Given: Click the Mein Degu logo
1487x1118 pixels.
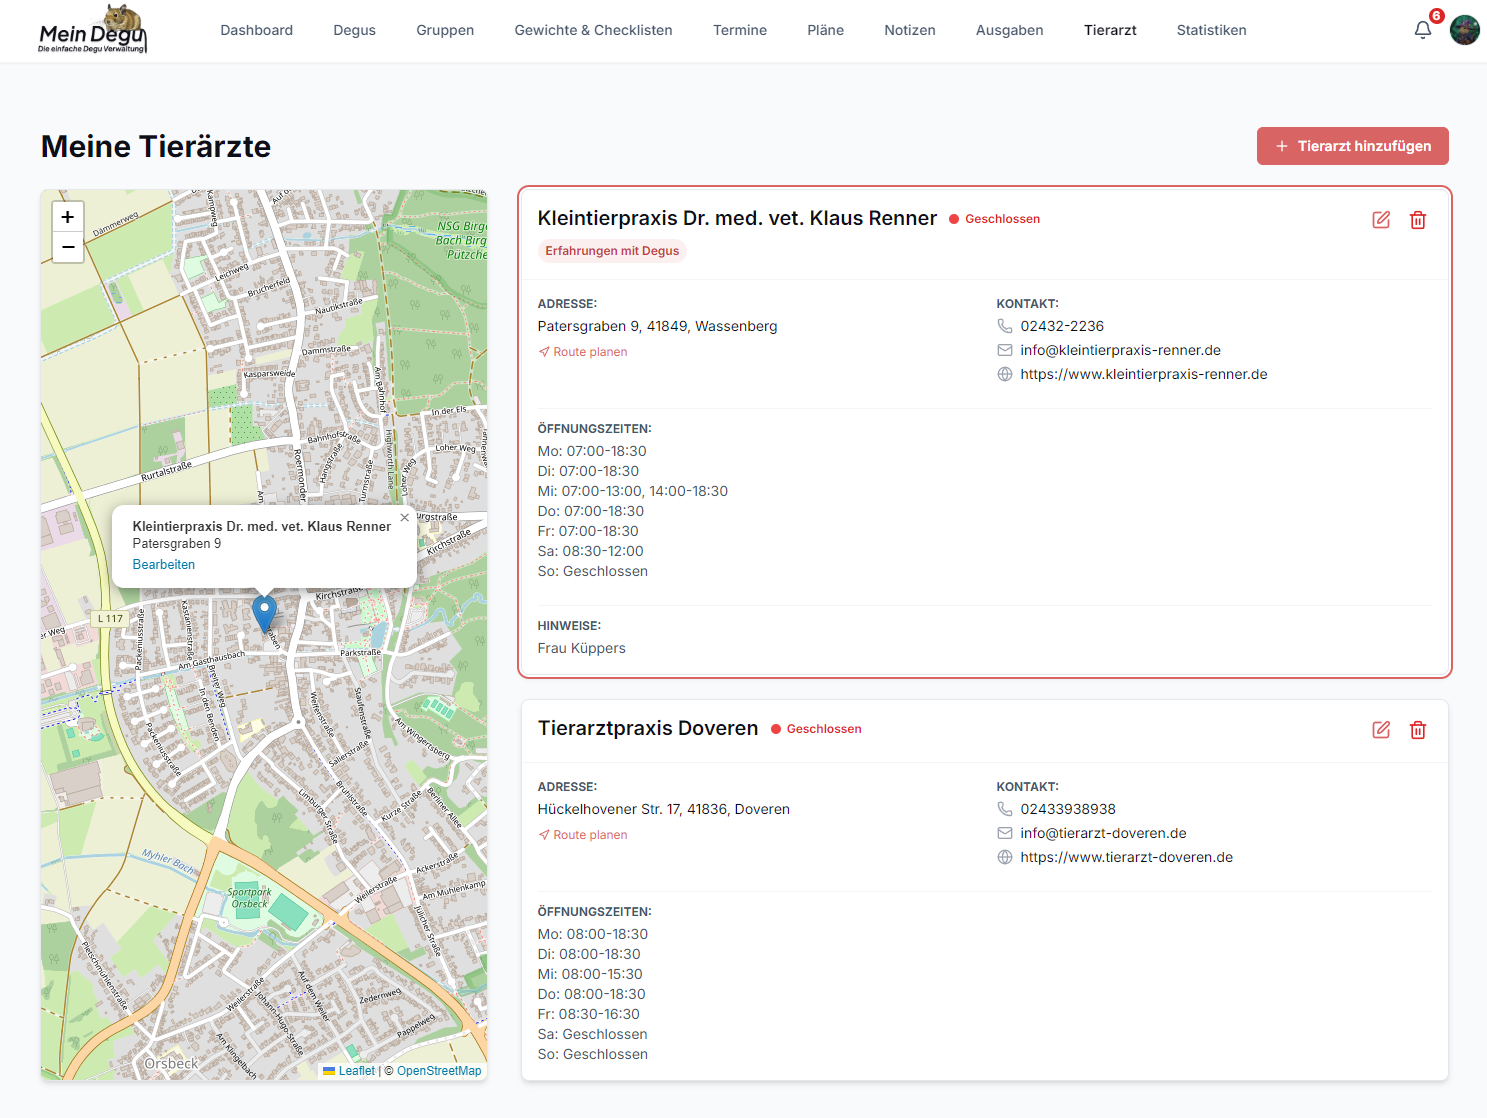Looking at the screenshot, I should (93, 29).
